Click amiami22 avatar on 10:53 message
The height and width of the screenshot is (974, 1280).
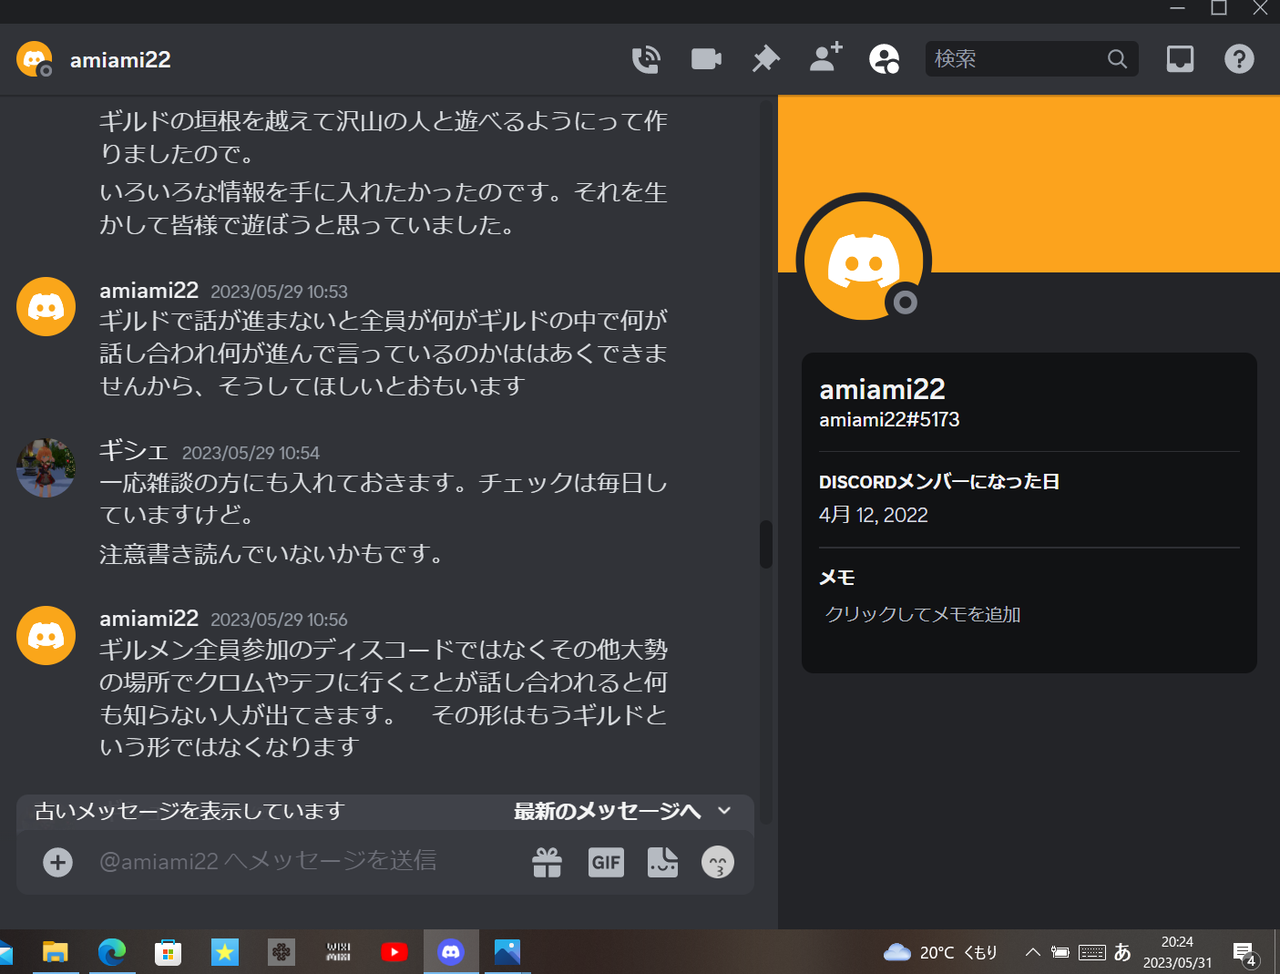[x=46, y=307]
